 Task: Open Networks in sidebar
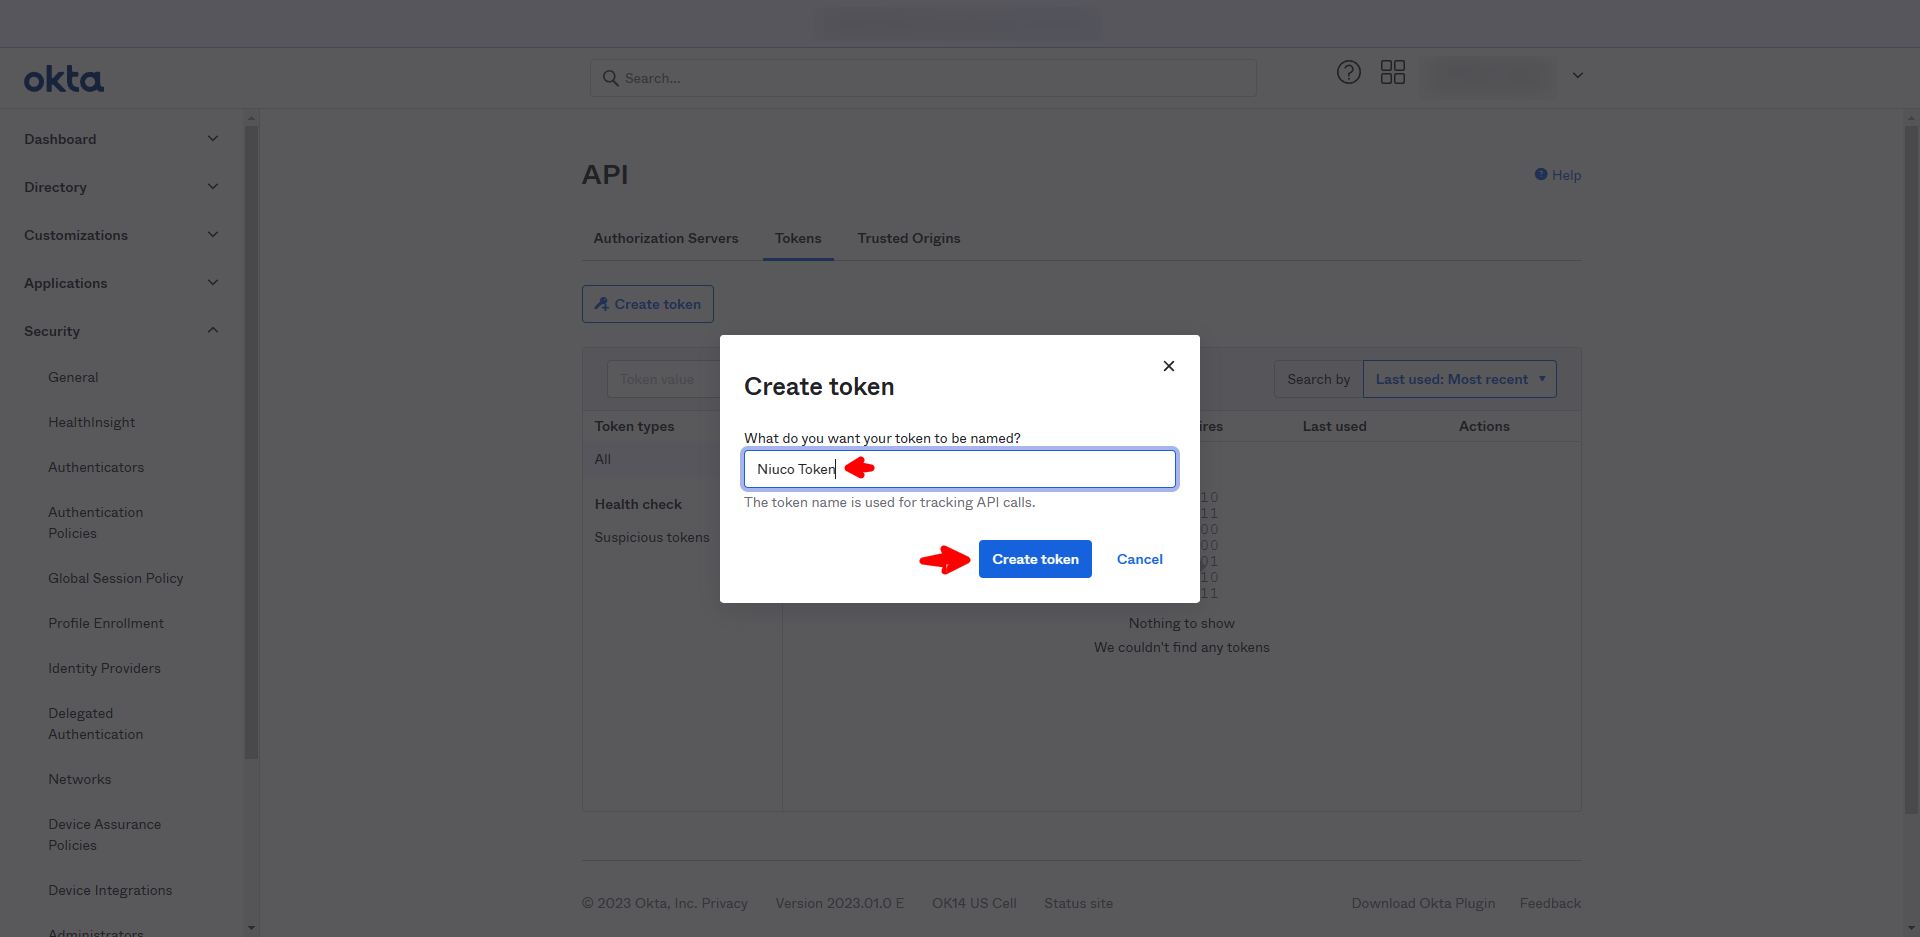(x=80, y=779)
